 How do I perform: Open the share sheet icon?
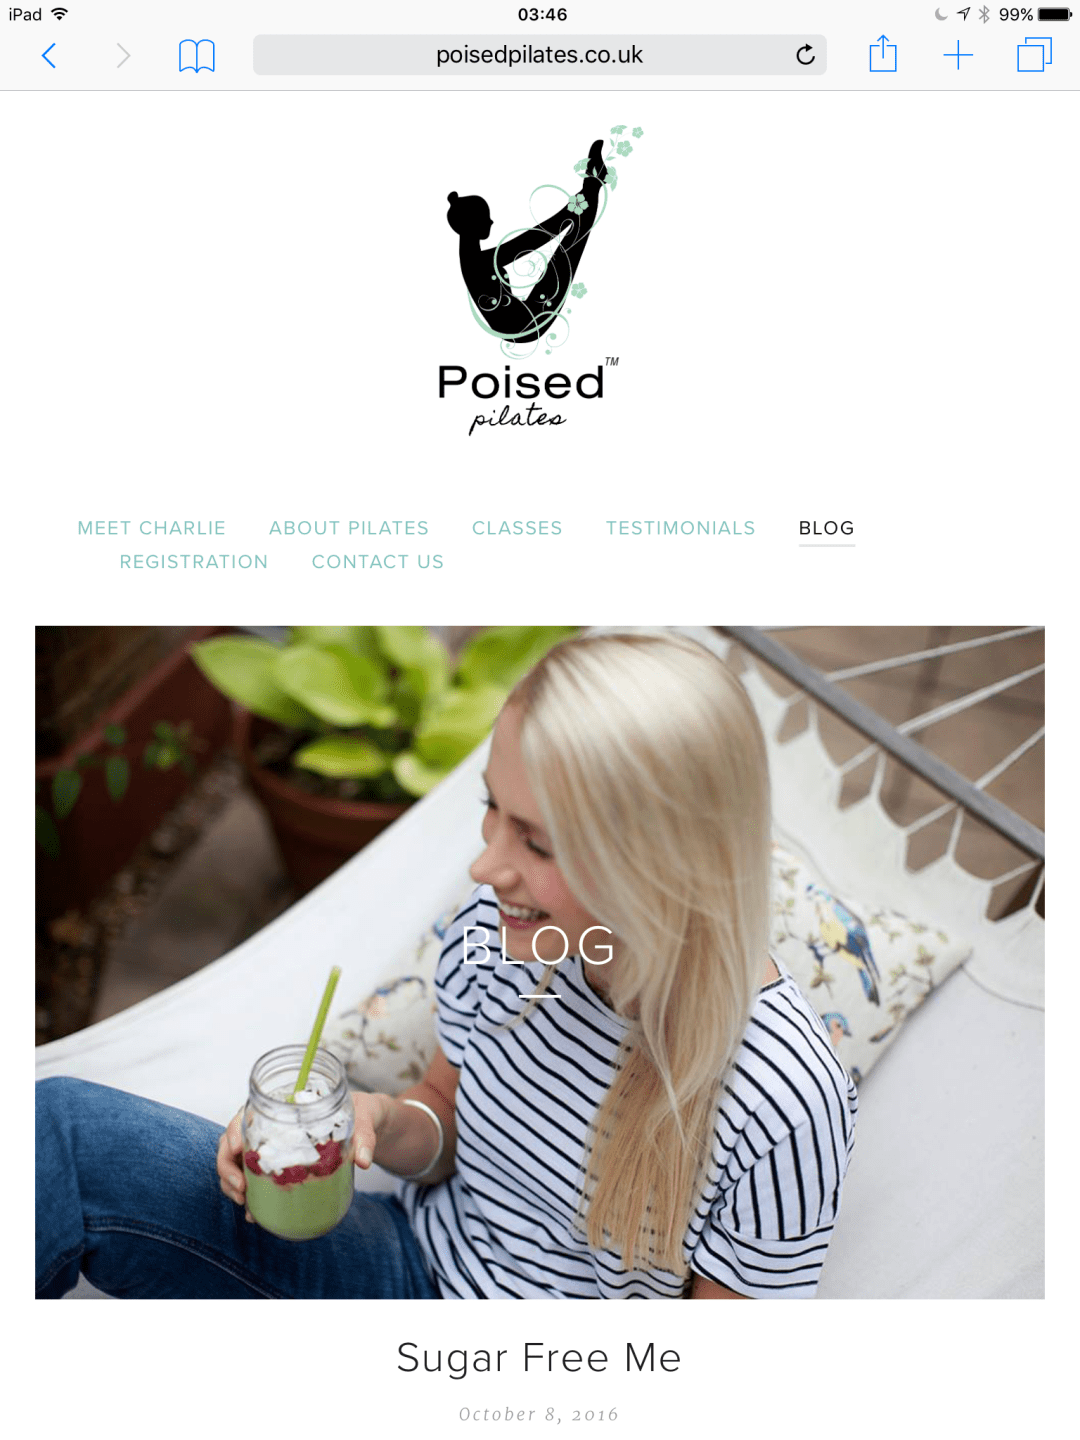tap(883, 54)
